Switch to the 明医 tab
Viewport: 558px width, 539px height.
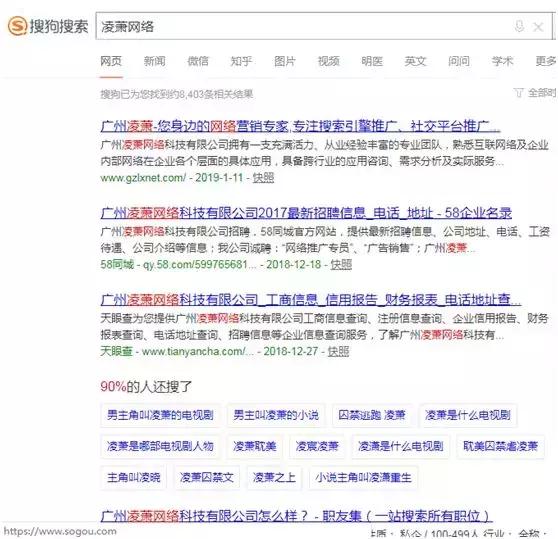(372, 61)
